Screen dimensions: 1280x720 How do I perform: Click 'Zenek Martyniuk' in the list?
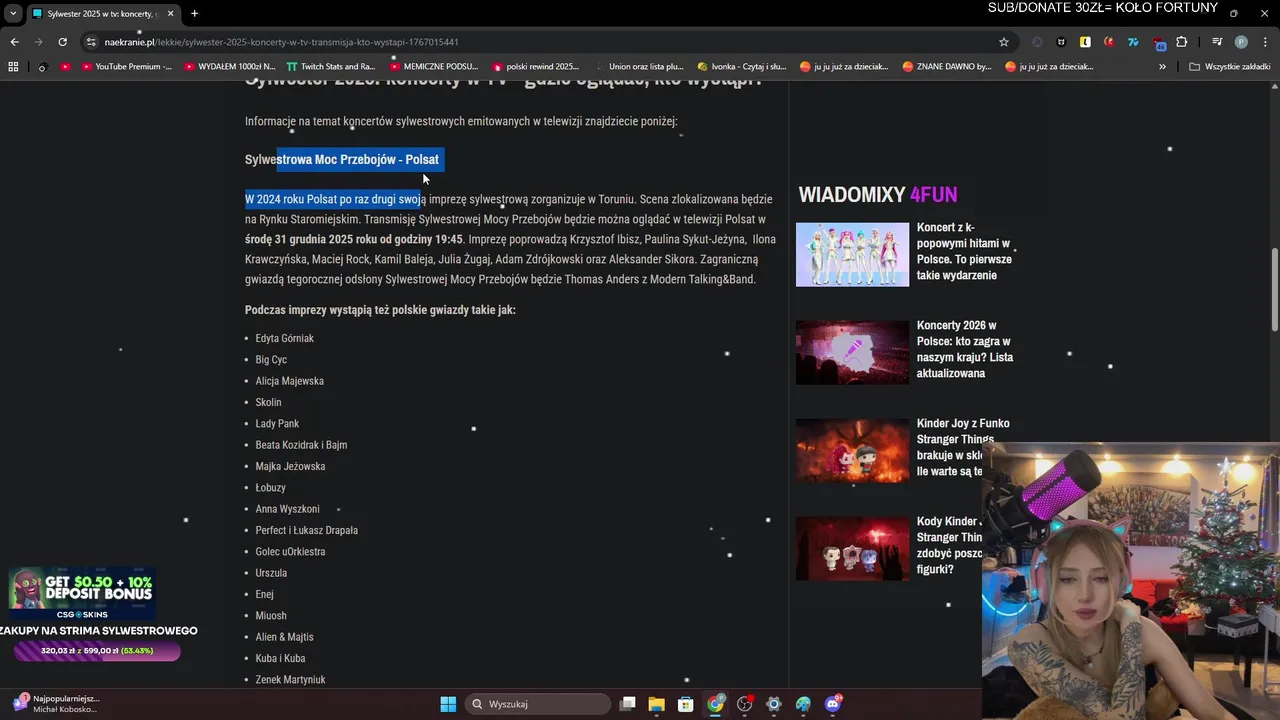pos(290,679)
